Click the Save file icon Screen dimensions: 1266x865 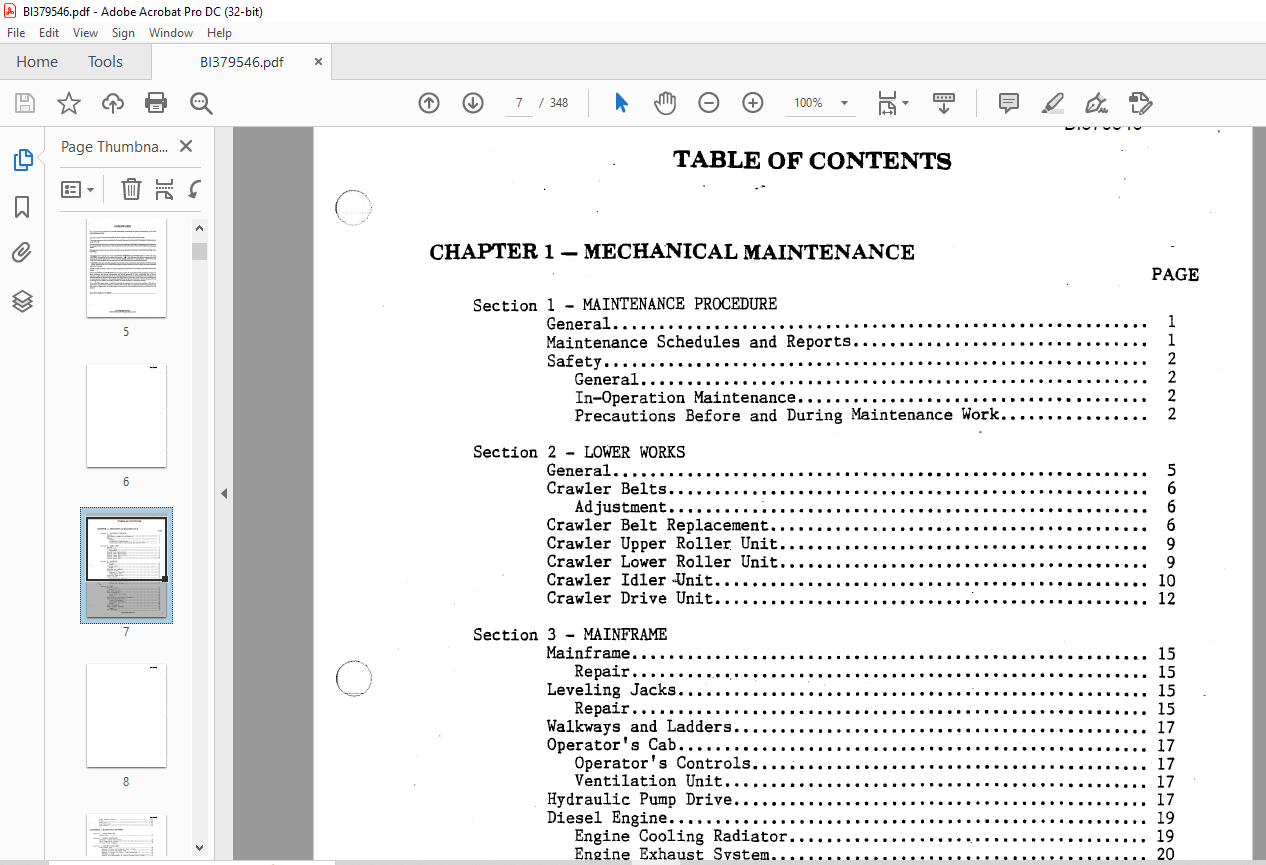(x=25, y=103)
